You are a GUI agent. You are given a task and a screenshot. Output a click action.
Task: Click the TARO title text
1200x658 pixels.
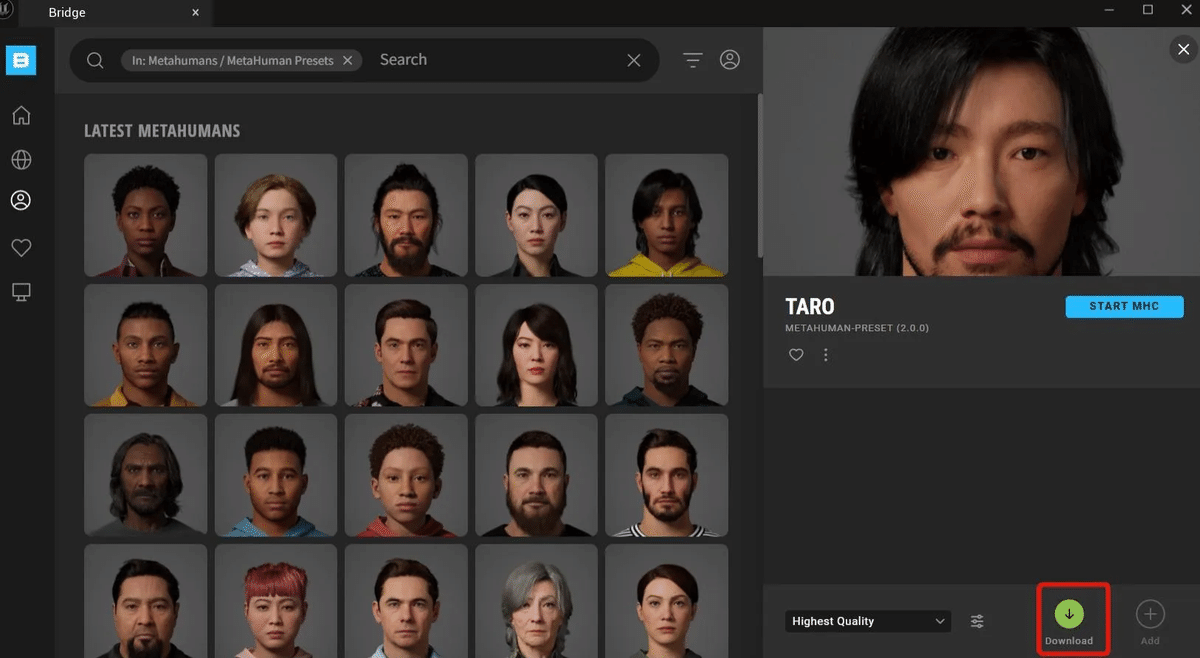[810, 307]
